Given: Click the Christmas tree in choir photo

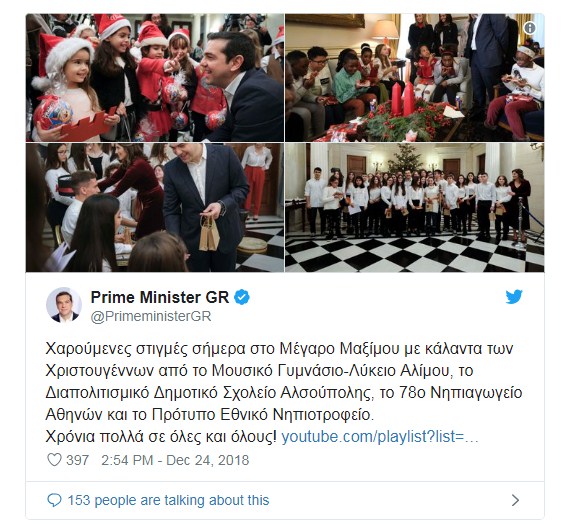Looking at the screenshot, I should [x=405, y=159].
